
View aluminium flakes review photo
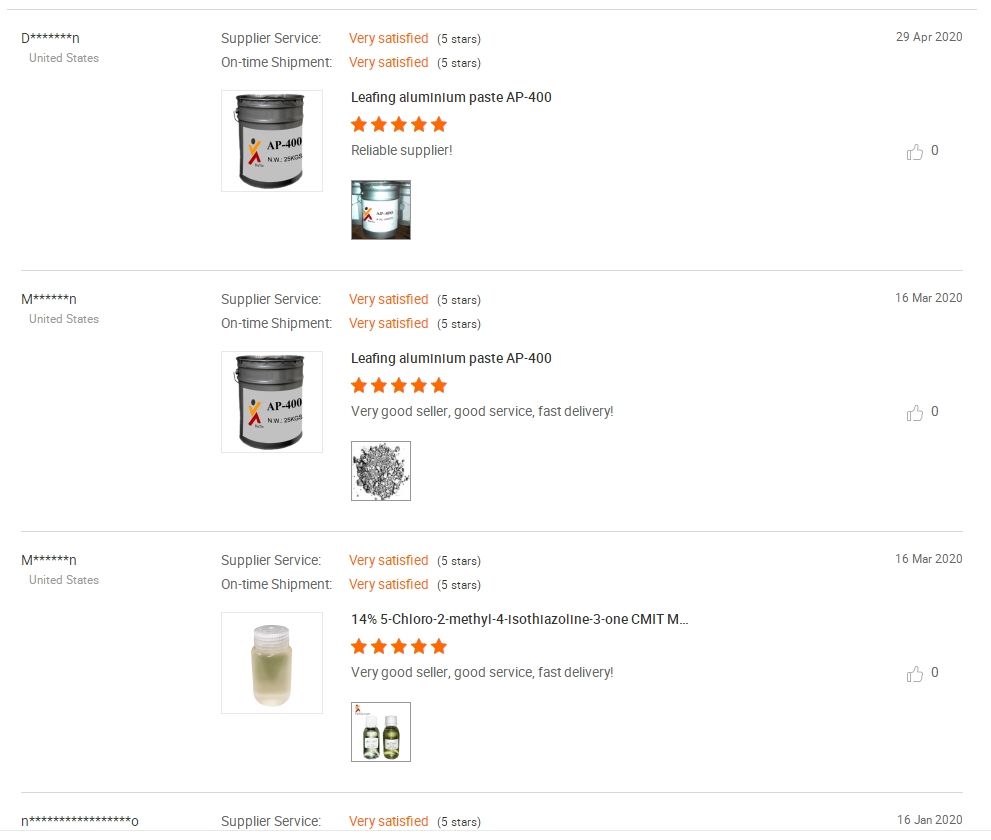tap(381, 471)
